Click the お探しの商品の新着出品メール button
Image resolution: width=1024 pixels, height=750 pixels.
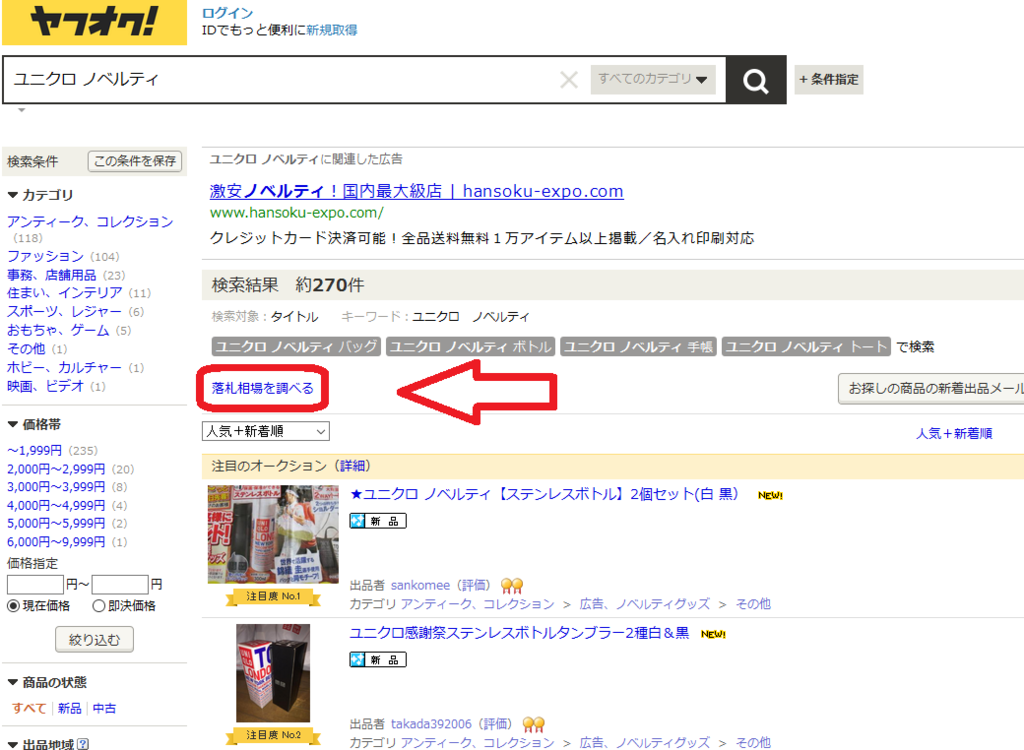pyautogui.click(x=931, y=389)
